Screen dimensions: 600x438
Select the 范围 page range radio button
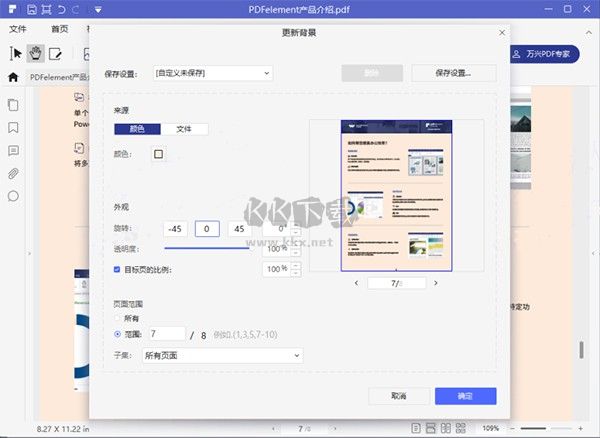[117, 334]
